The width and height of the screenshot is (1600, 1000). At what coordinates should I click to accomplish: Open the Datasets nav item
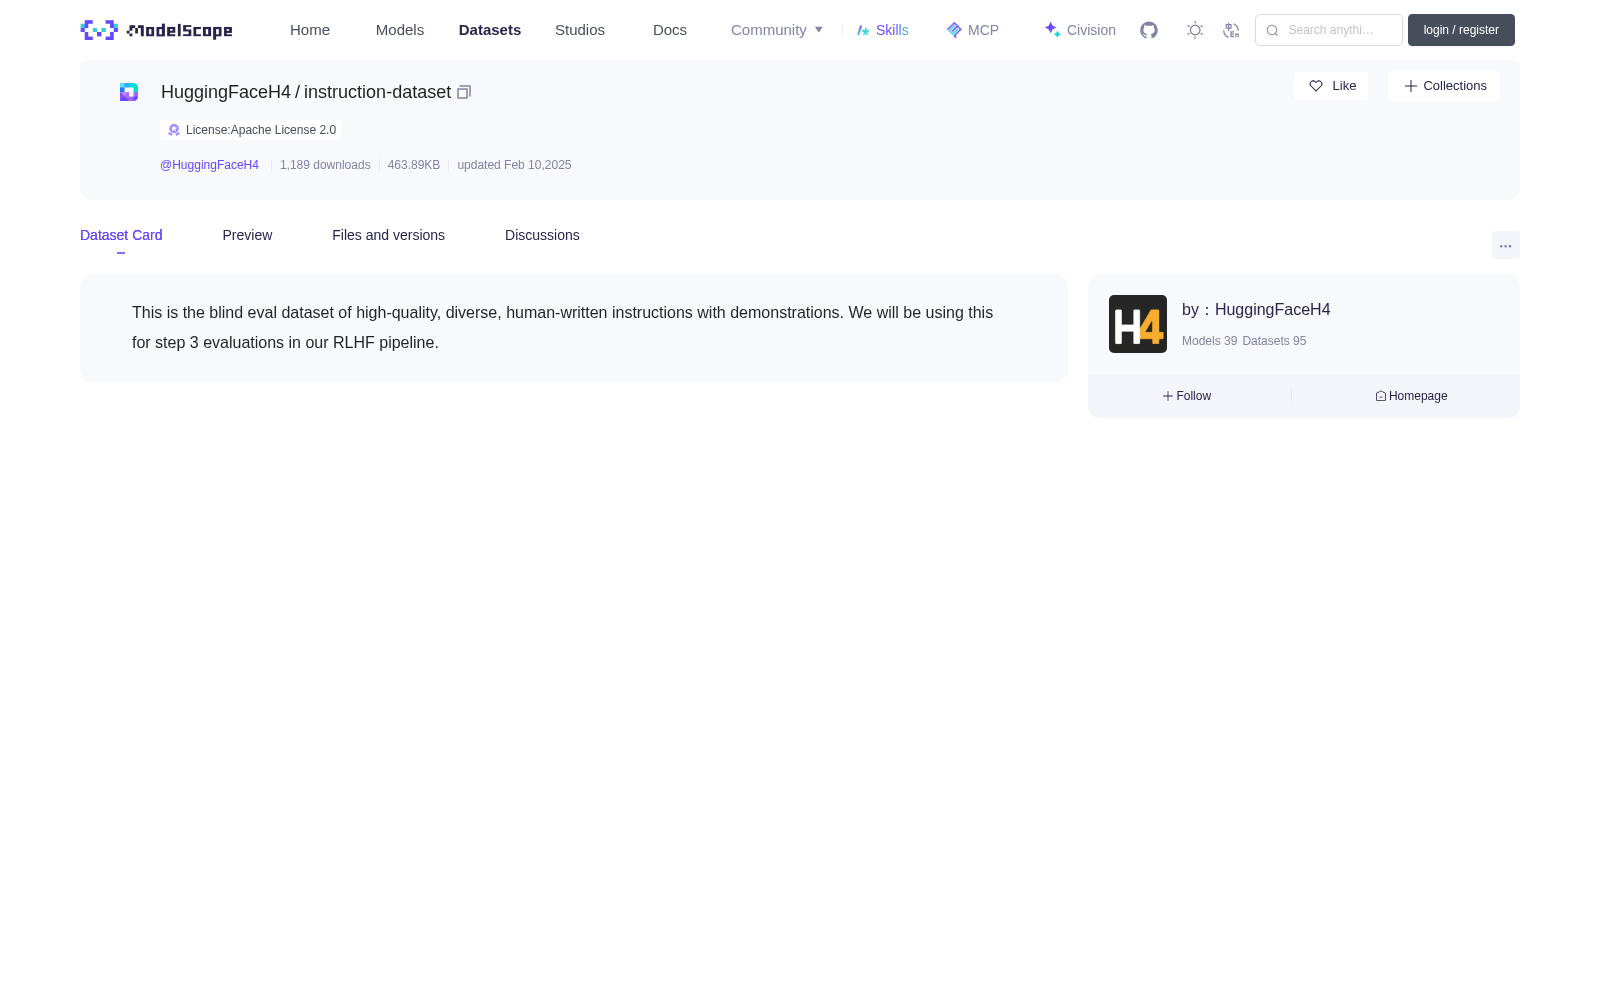coord(490,30)
